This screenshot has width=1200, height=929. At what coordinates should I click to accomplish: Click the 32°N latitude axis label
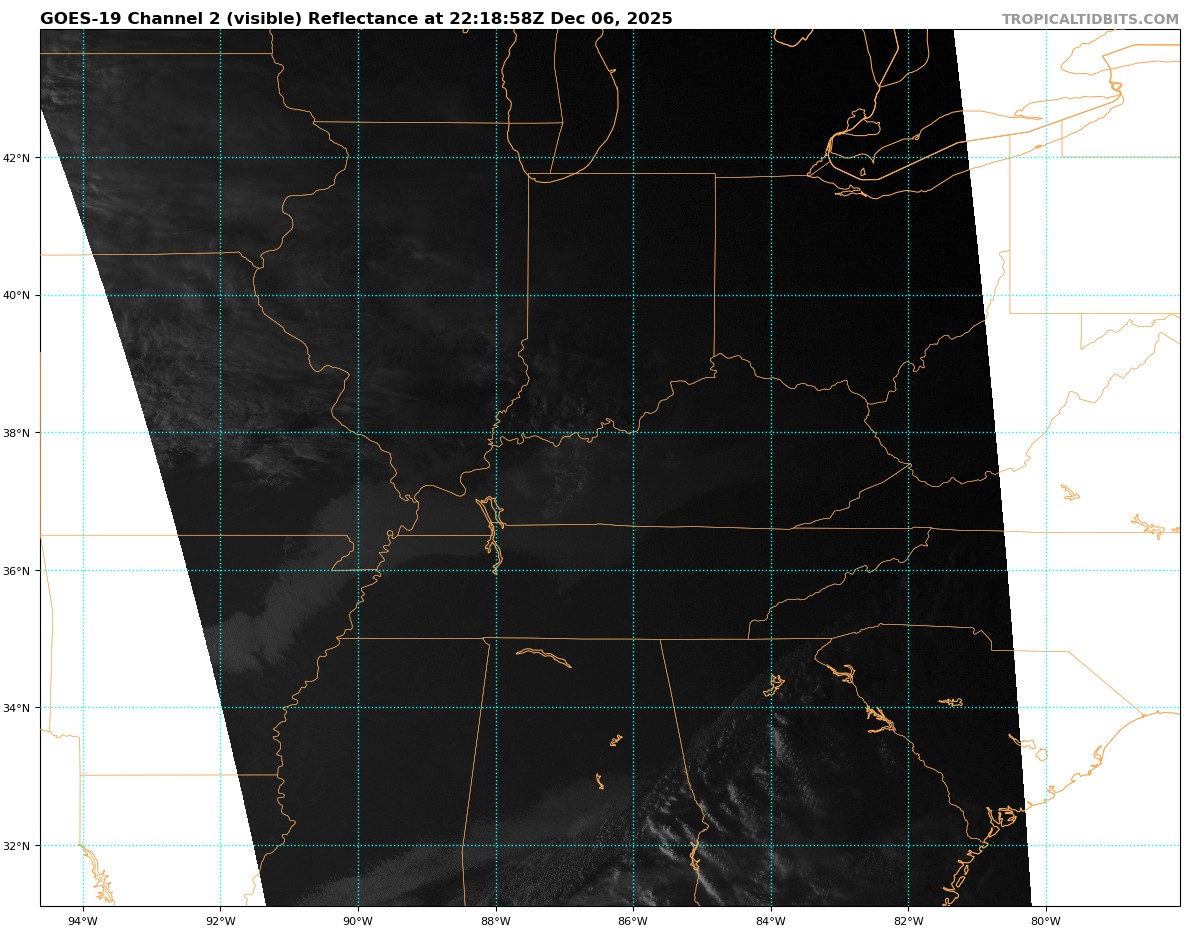19,846
